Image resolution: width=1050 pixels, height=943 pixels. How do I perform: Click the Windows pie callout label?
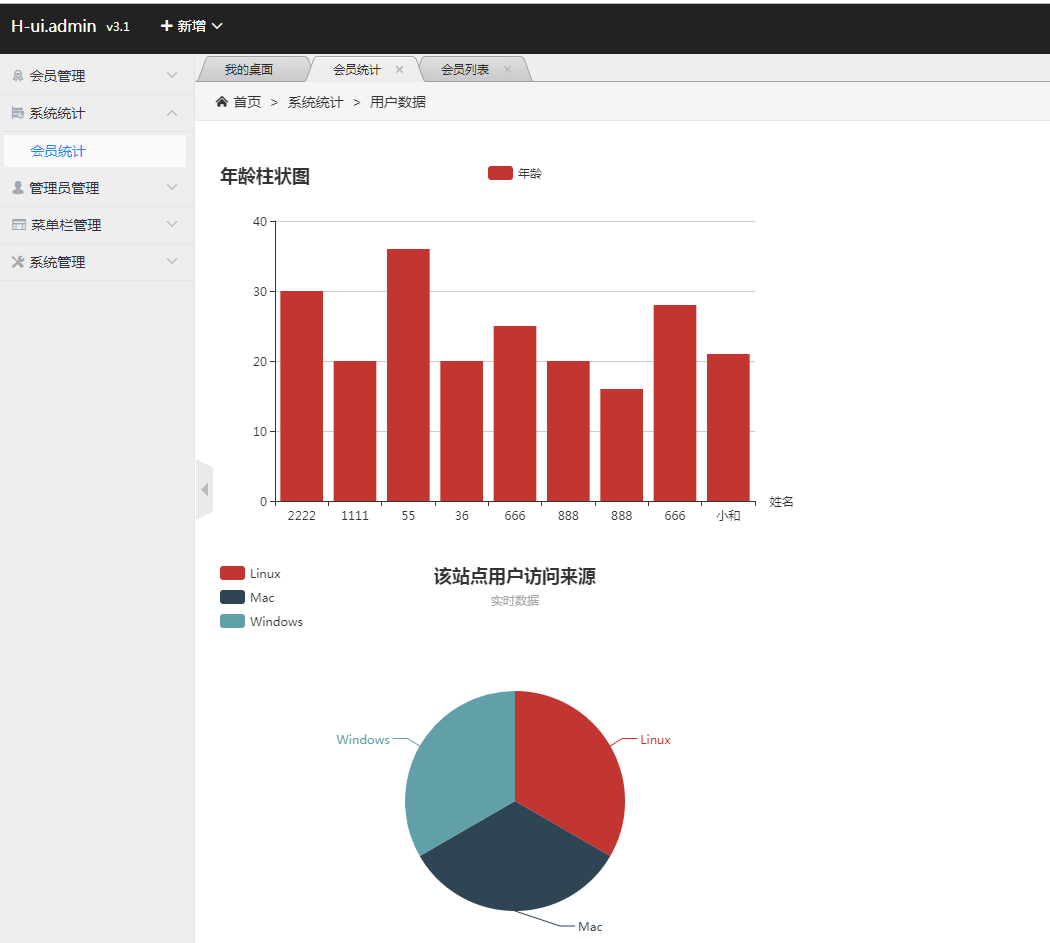(x=363, y=739)
